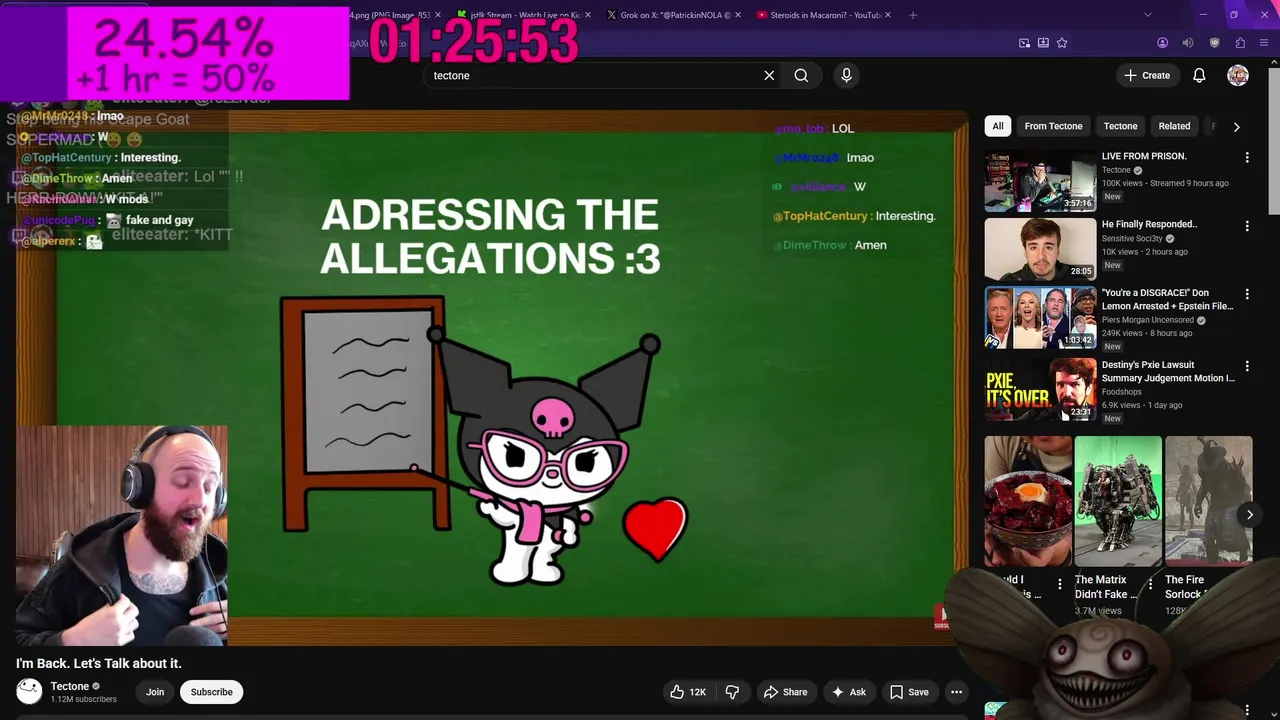Open Destiny's Pxie Lawsuit video title
Screen dimensions: 1280x720
[1168, 371]
